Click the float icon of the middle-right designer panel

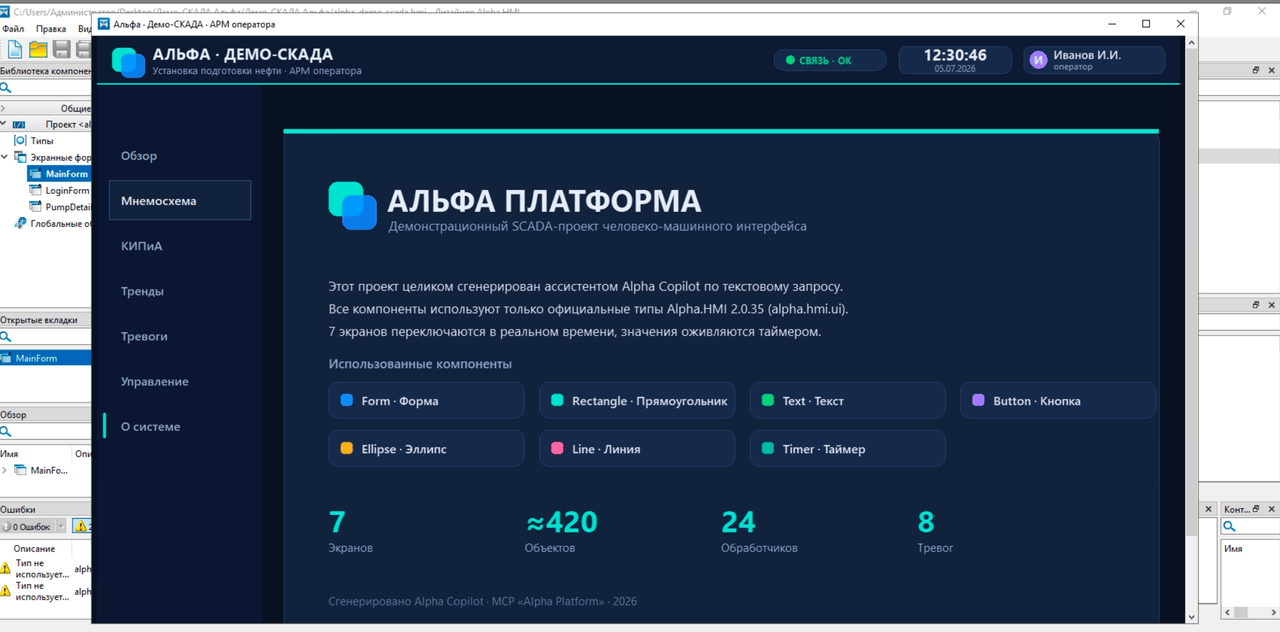1256,305
